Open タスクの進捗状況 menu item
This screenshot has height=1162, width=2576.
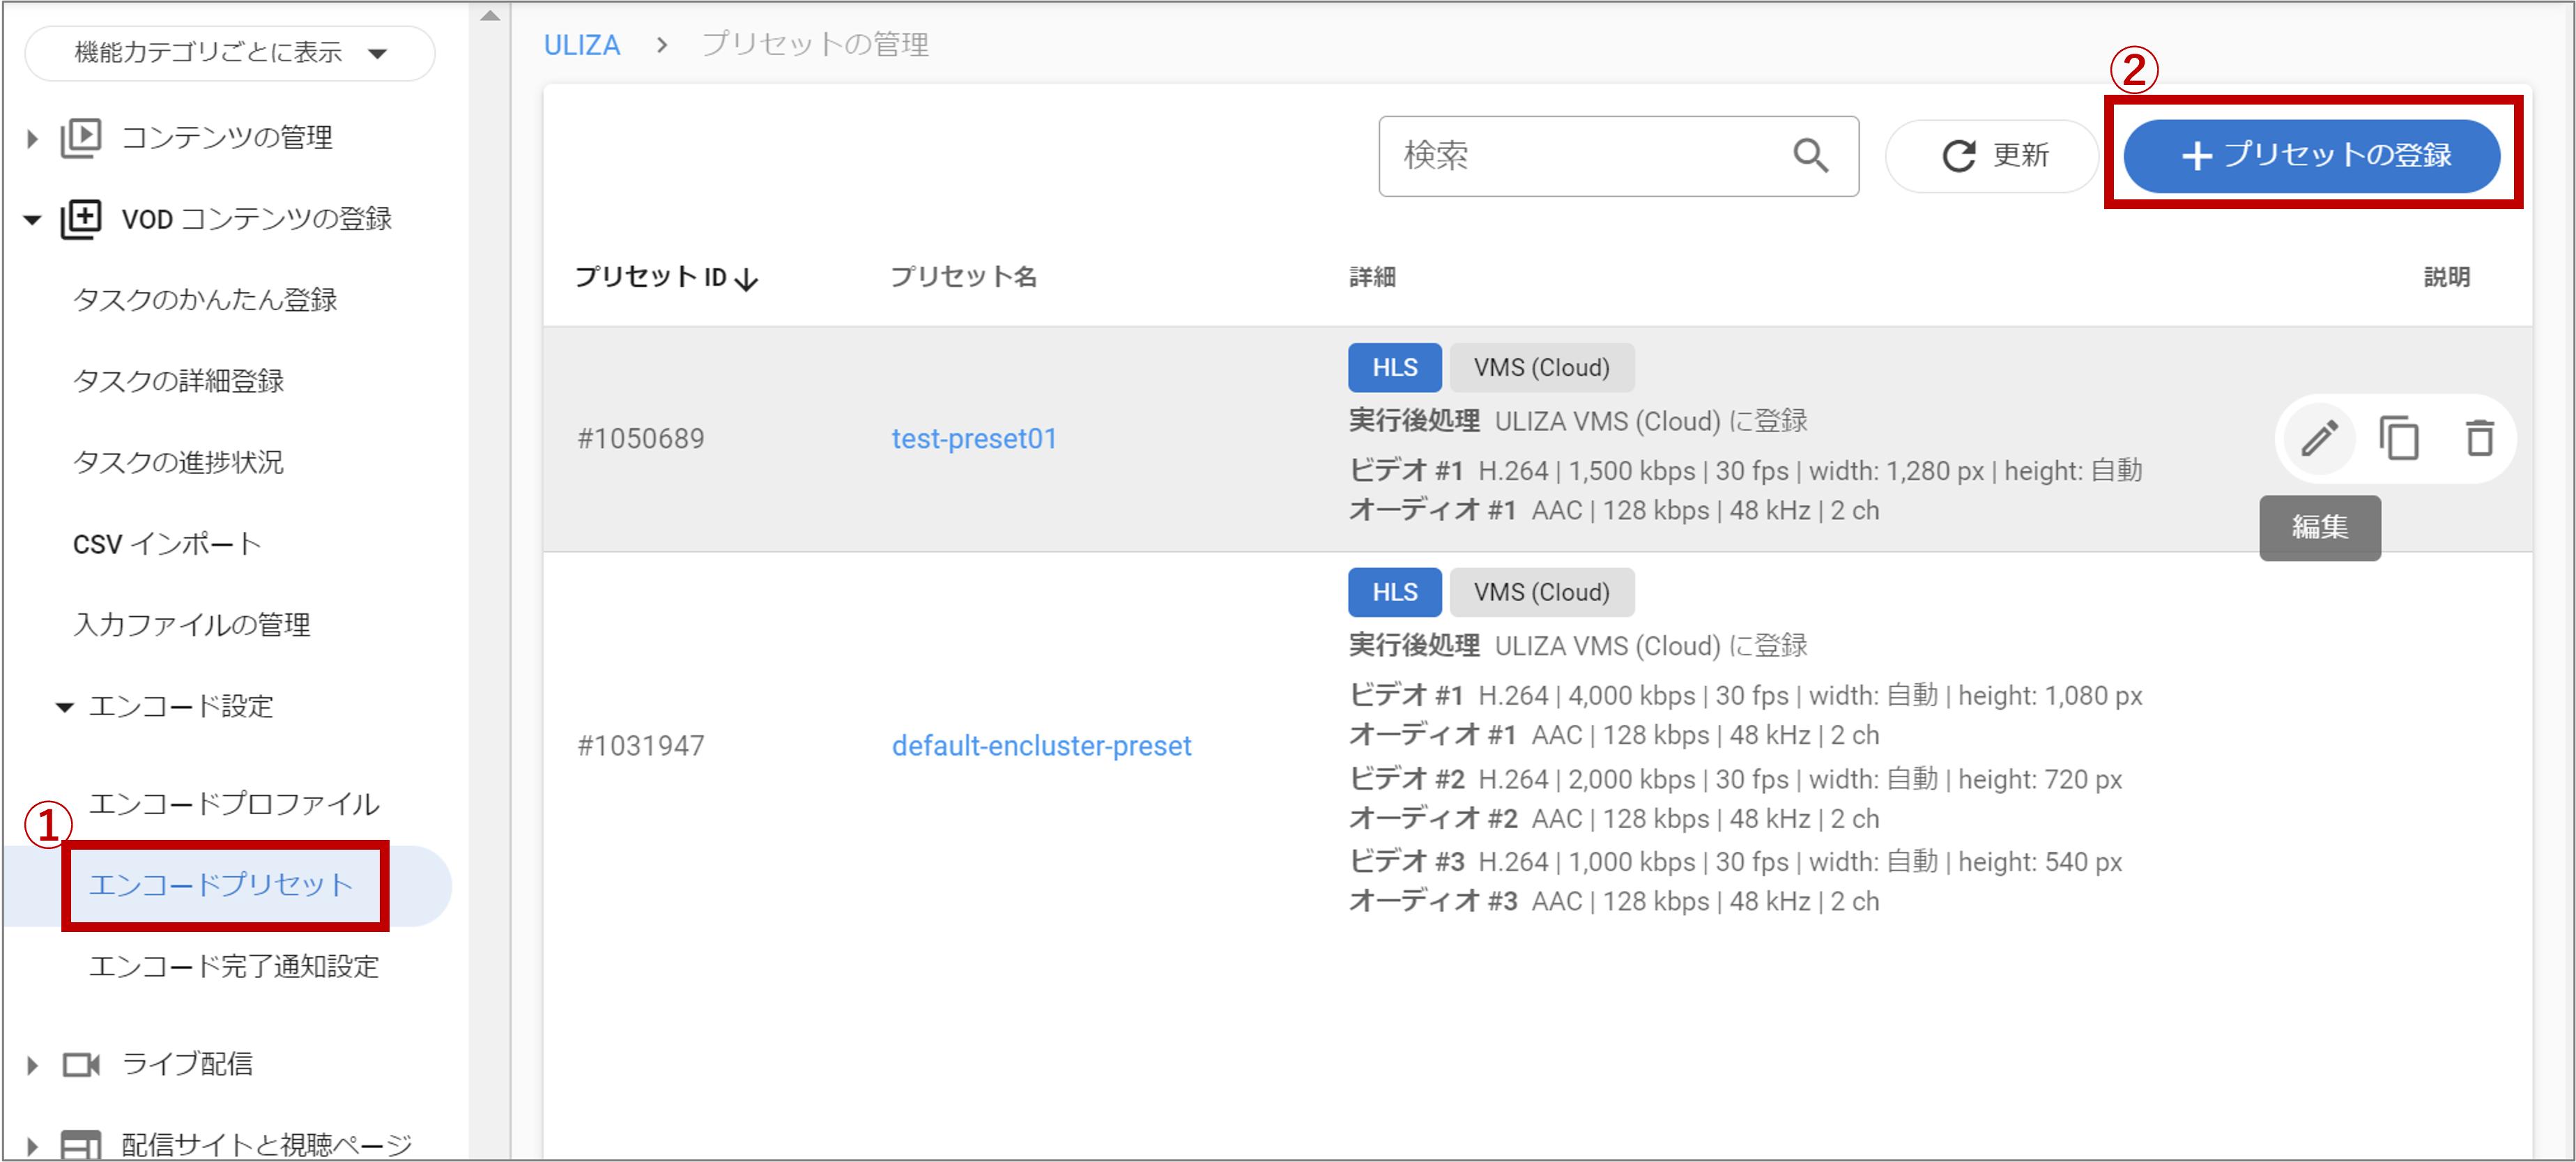coord(179,462)
